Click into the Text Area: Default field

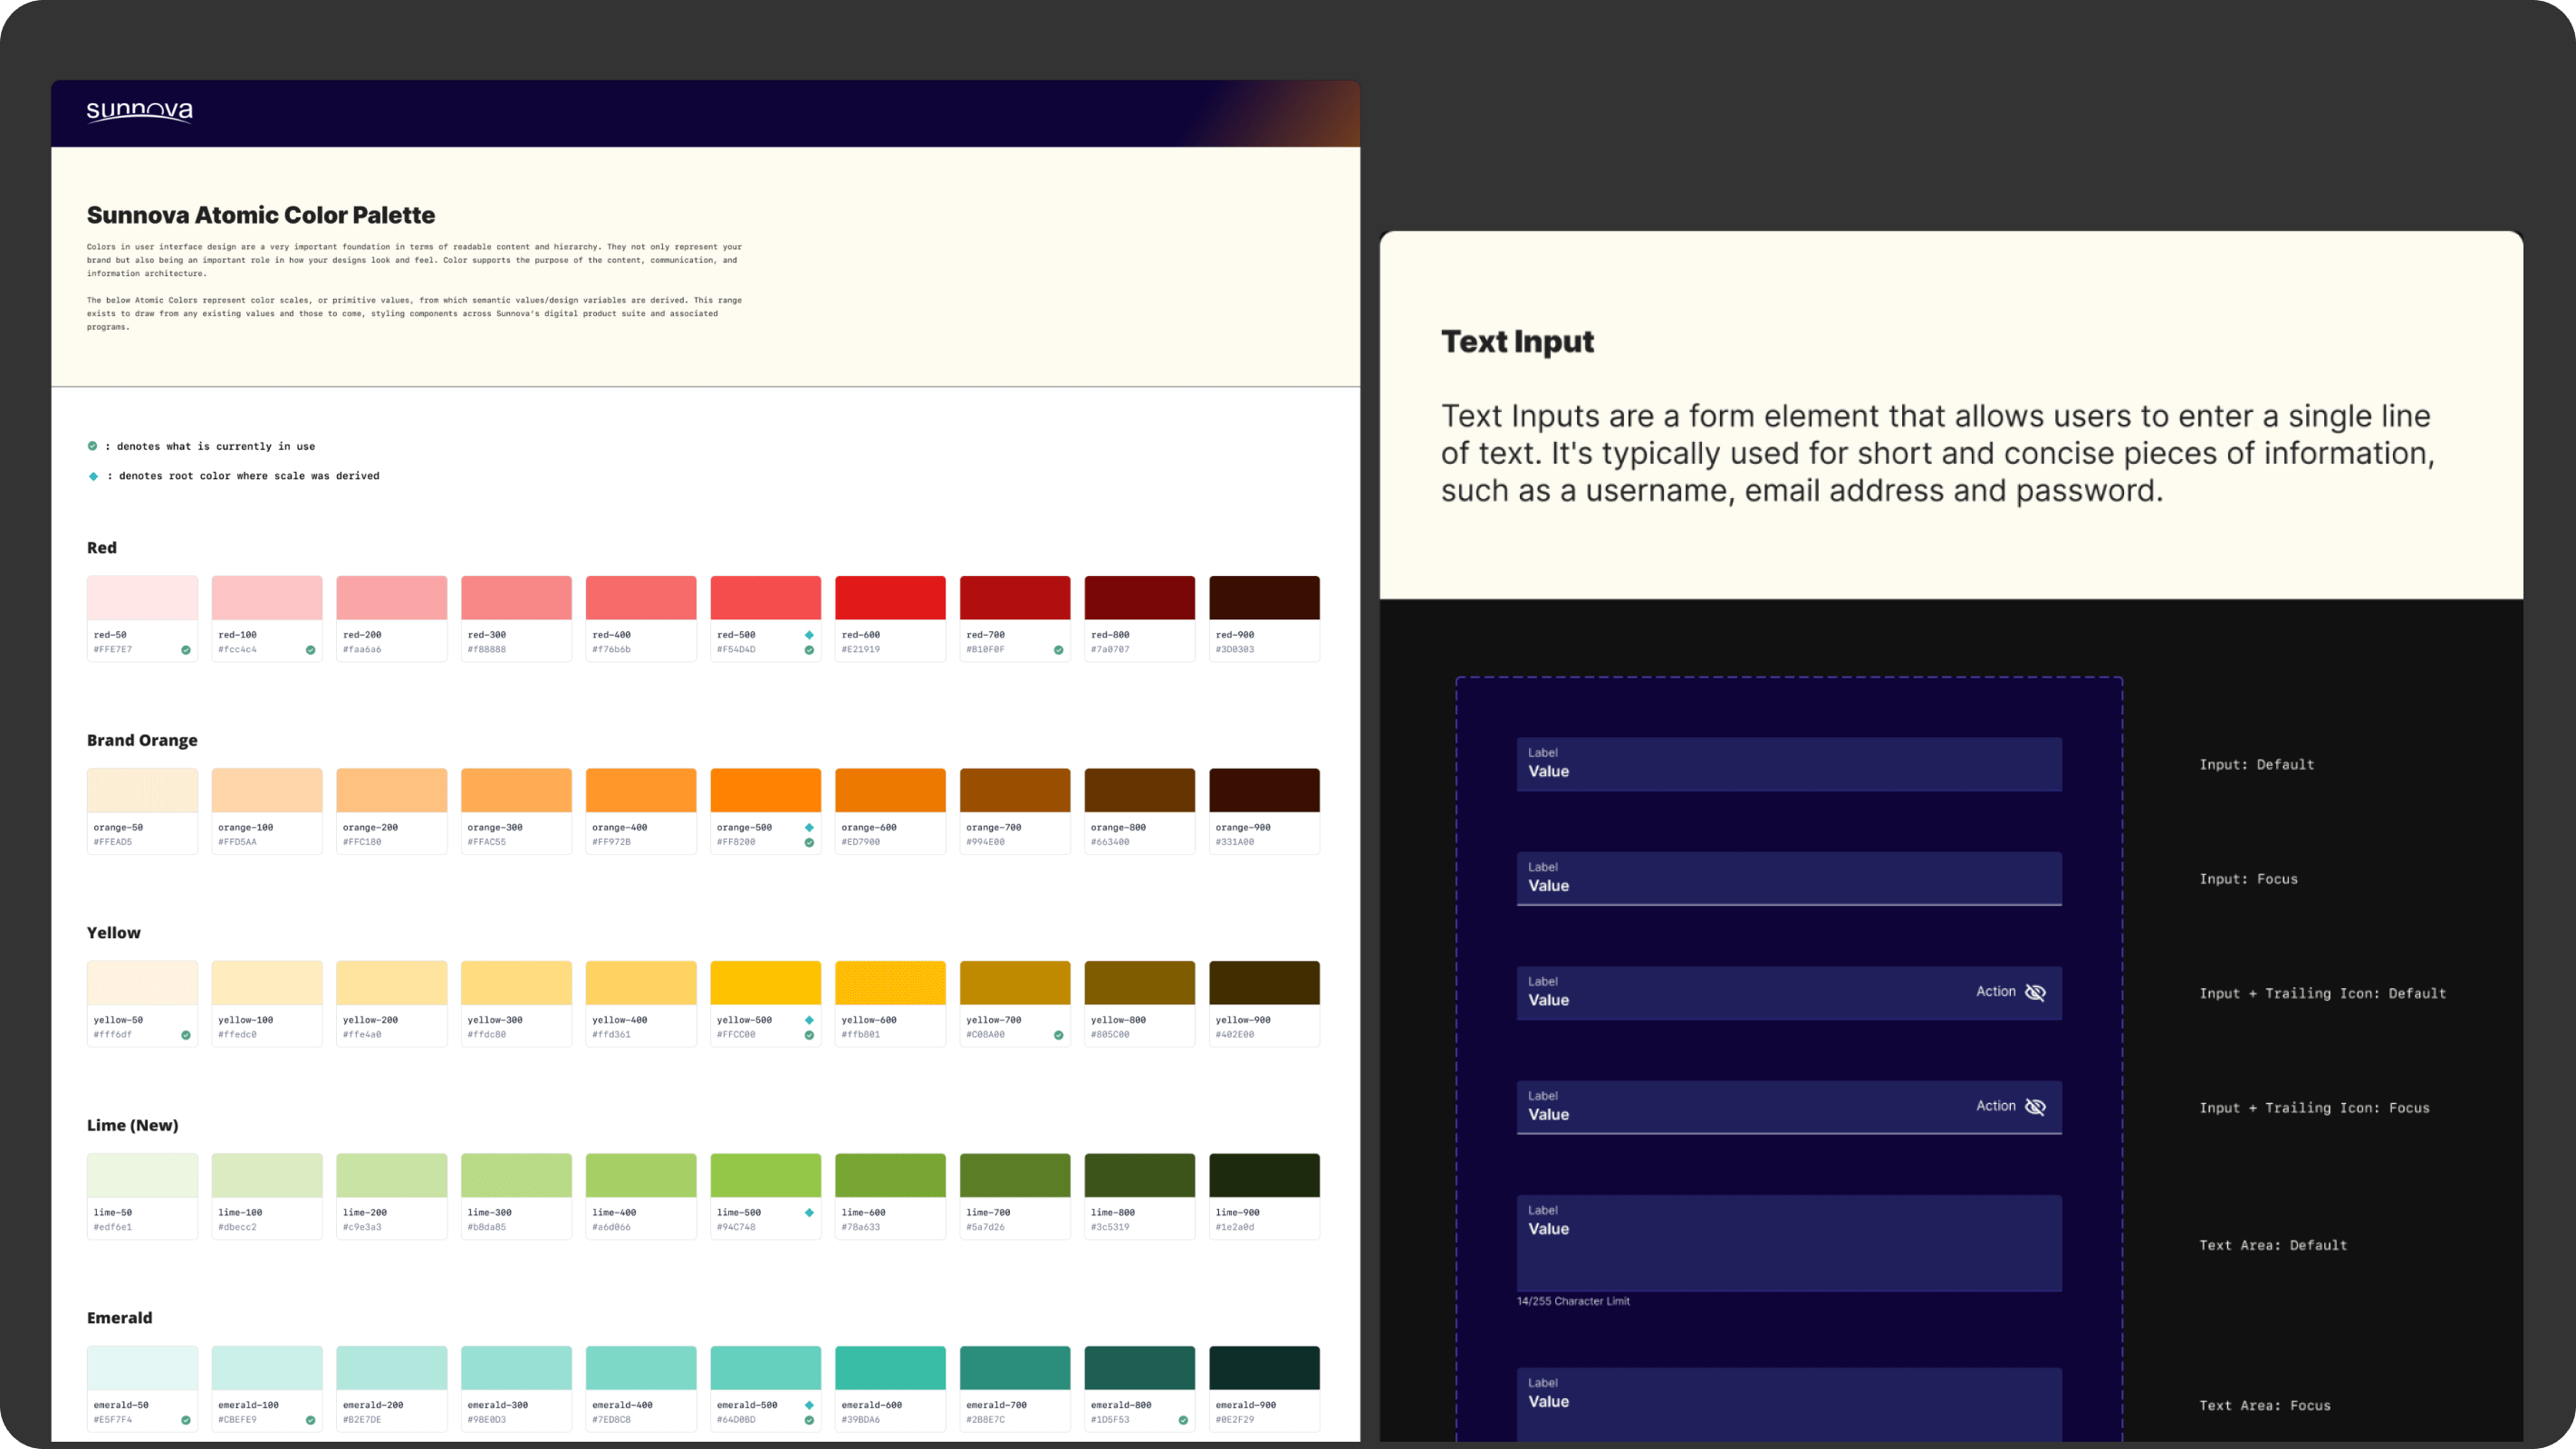[1788, 1243]
